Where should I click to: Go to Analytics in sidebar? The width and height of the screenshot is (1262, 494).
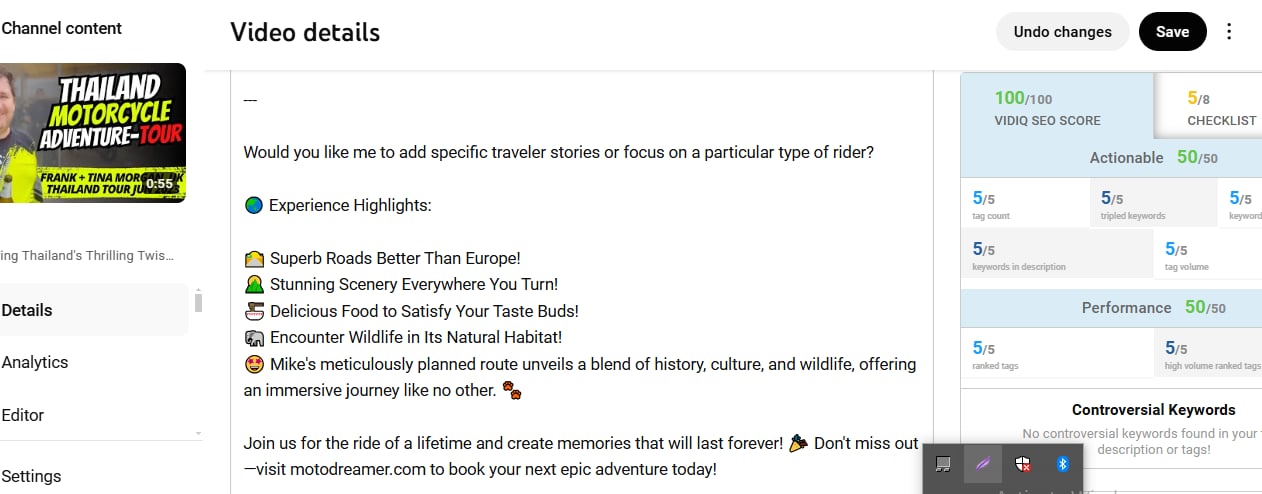35,362
